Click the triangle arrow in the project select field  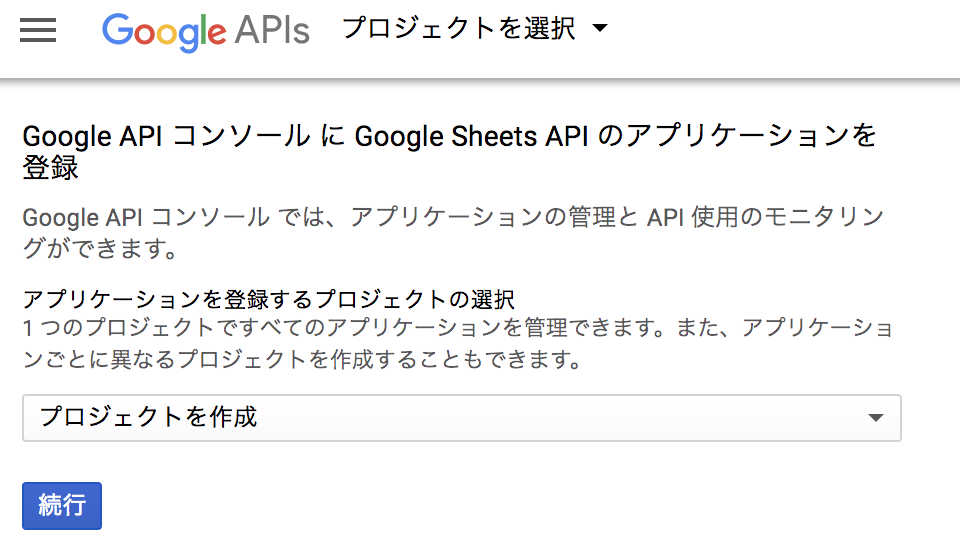point(876,418)
